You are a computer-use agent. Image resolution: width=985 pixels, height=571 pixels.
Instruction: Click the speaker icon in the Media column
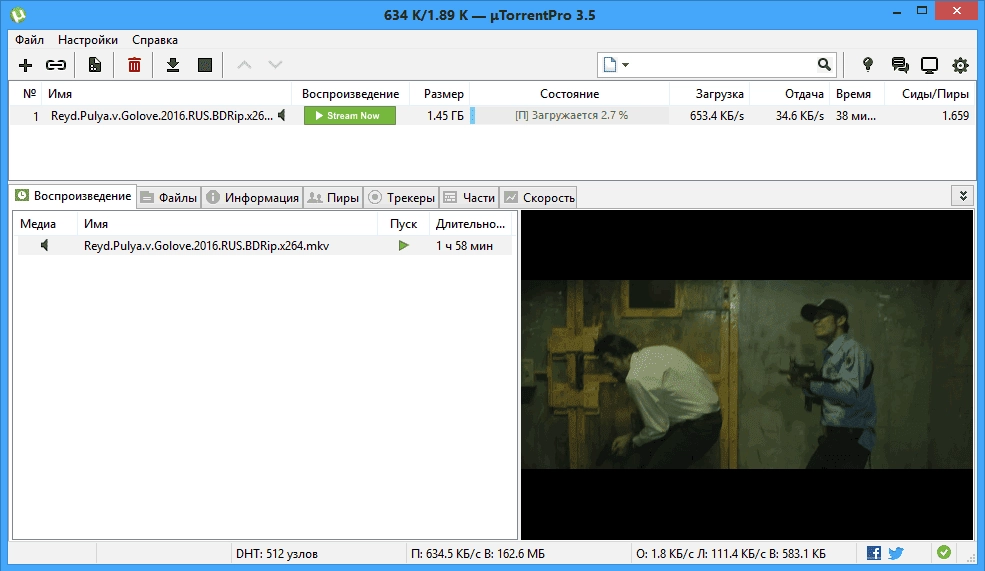point(45,246)
